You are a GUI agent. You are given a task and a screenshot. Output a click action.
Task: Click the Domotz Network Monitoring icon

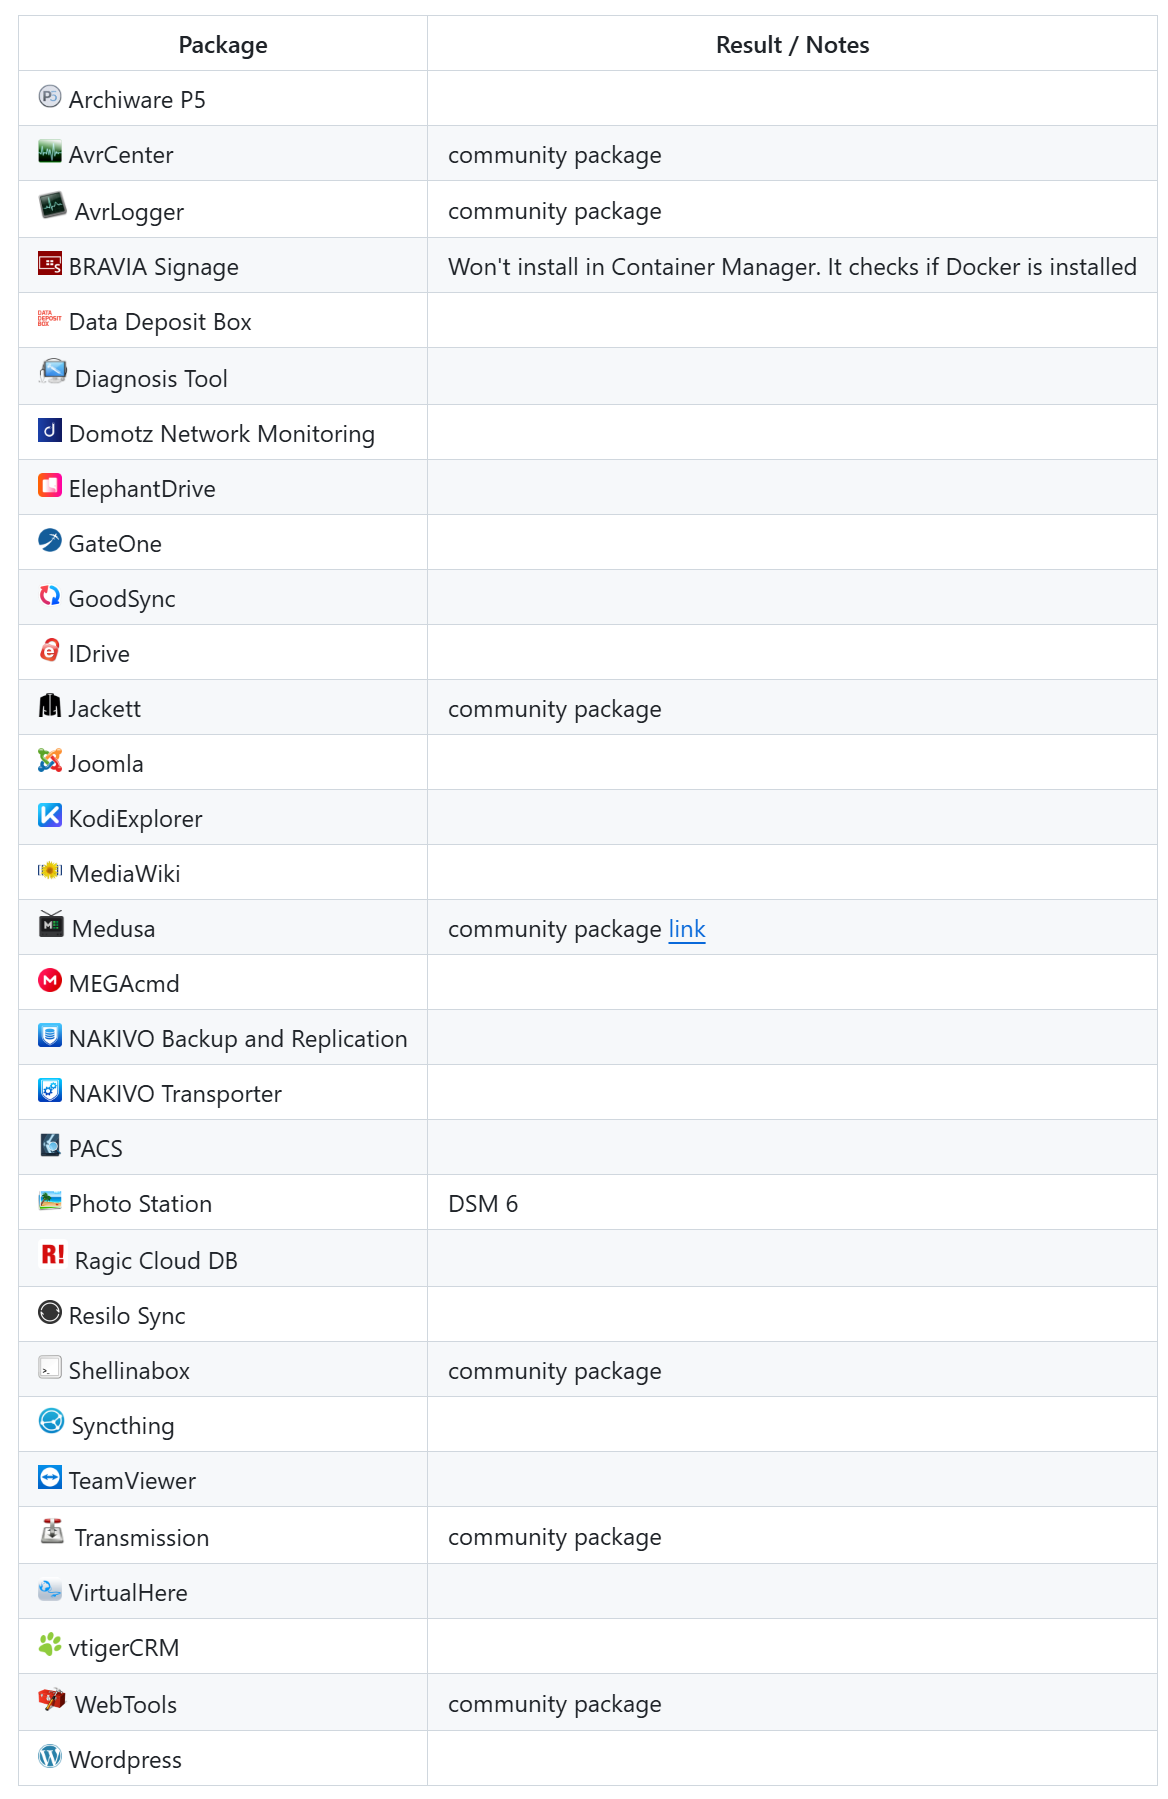[50, 431]
